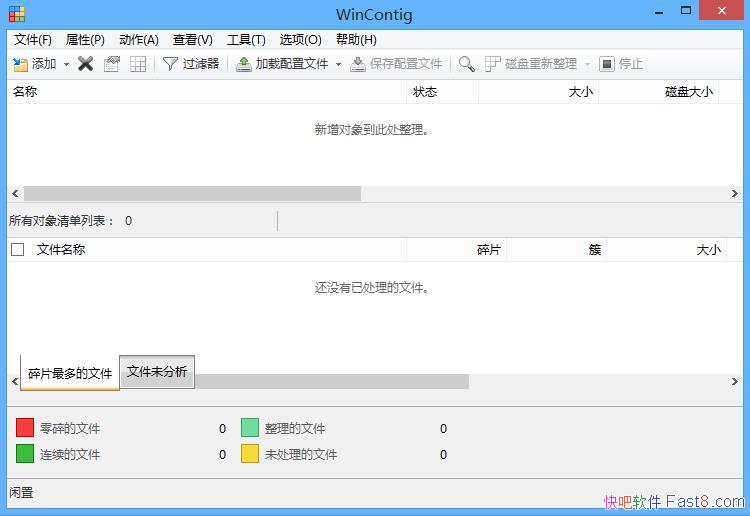Click the lower file list's horizontal scrollbar thumb
This screenshot has width=750, height=516.
[332, 382]
